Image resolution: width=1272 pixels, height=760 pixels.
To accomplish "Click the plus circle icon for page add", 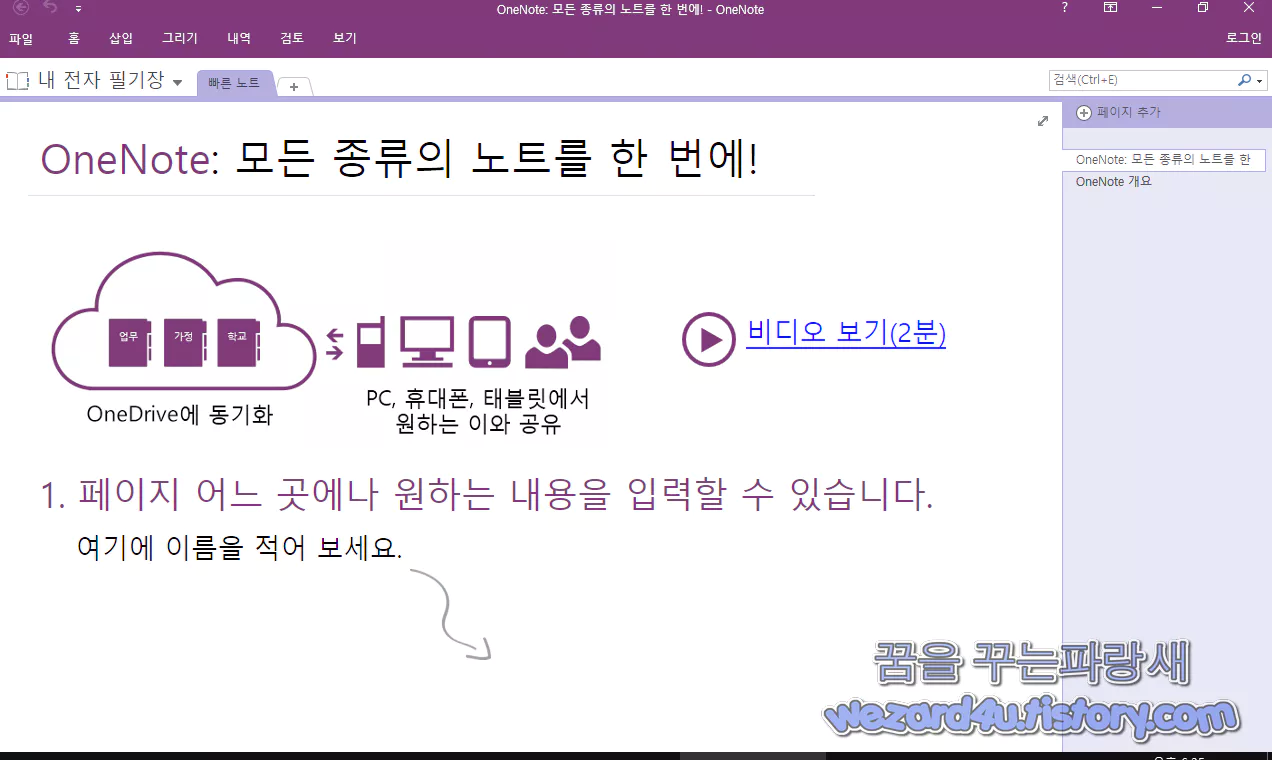I will click(1084, 113).
